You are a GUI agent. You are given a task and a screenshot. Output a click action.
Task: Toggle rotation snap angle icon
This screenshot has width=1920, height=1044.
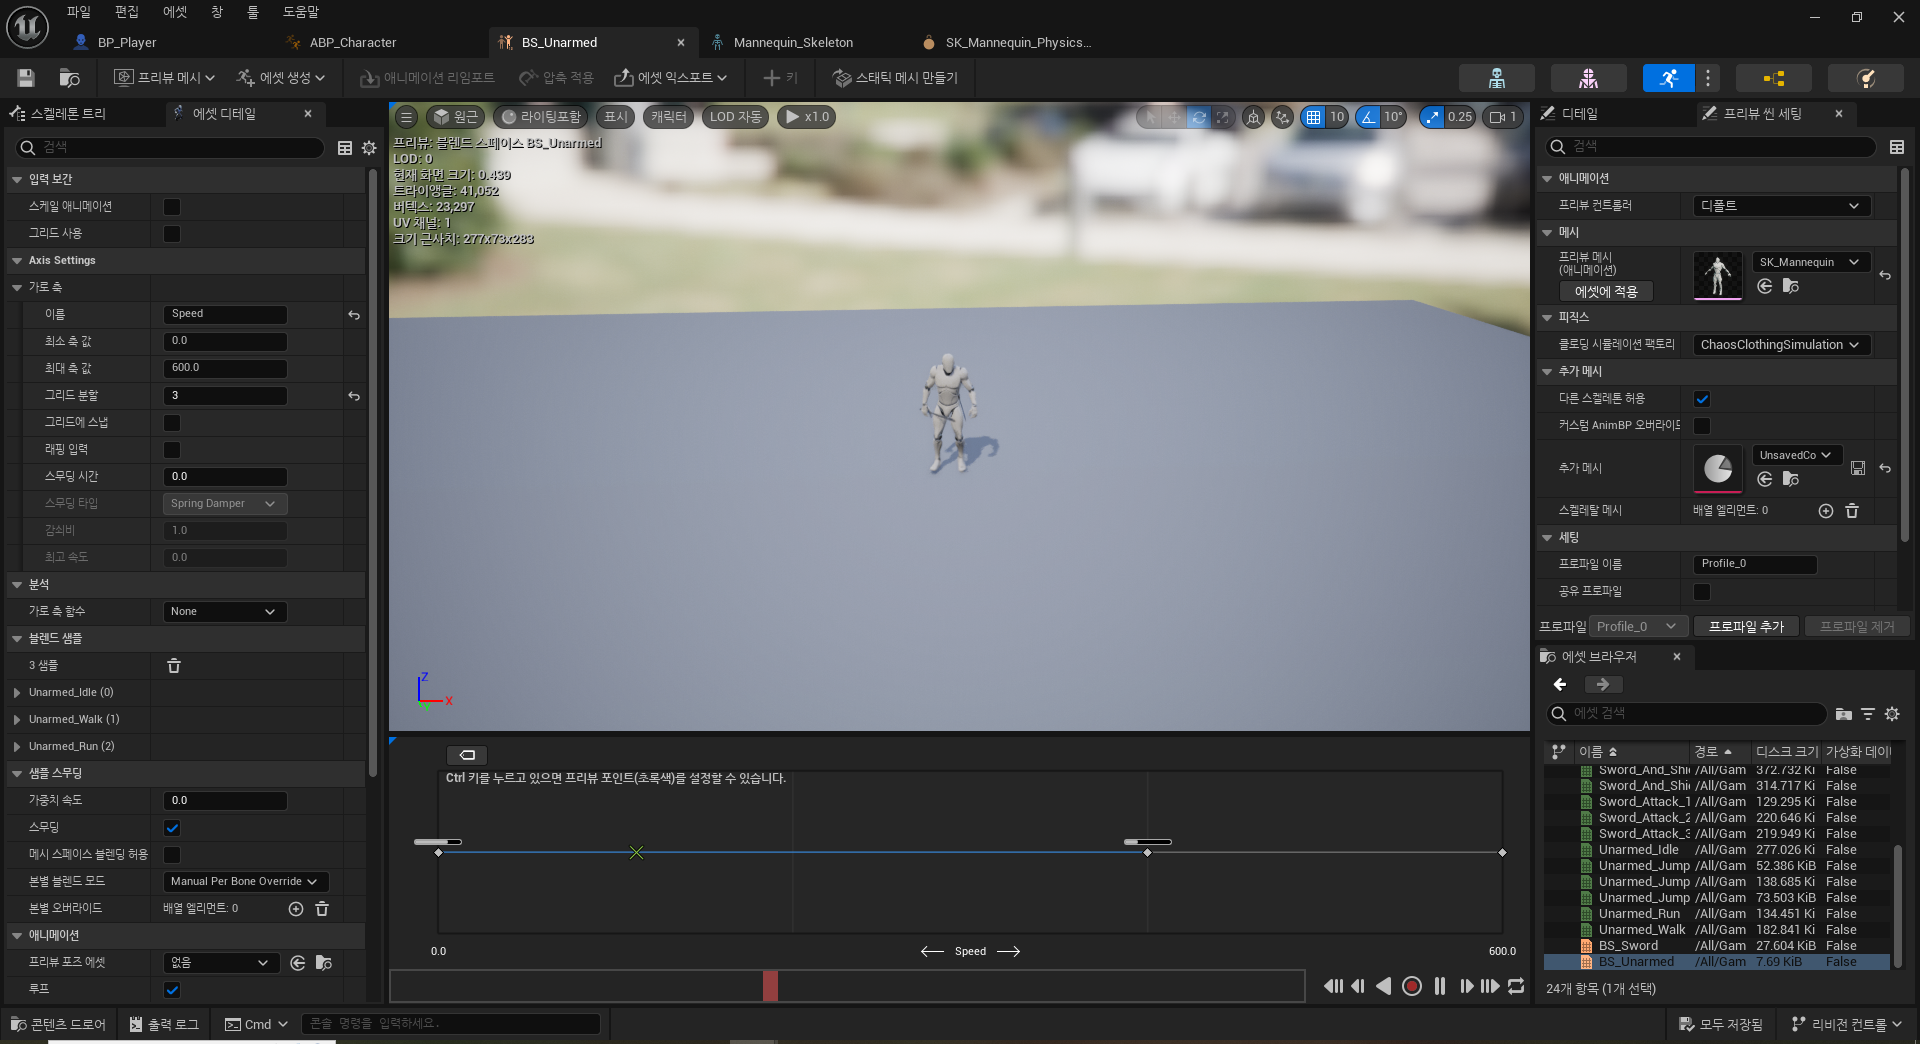tap(1367, 117)
